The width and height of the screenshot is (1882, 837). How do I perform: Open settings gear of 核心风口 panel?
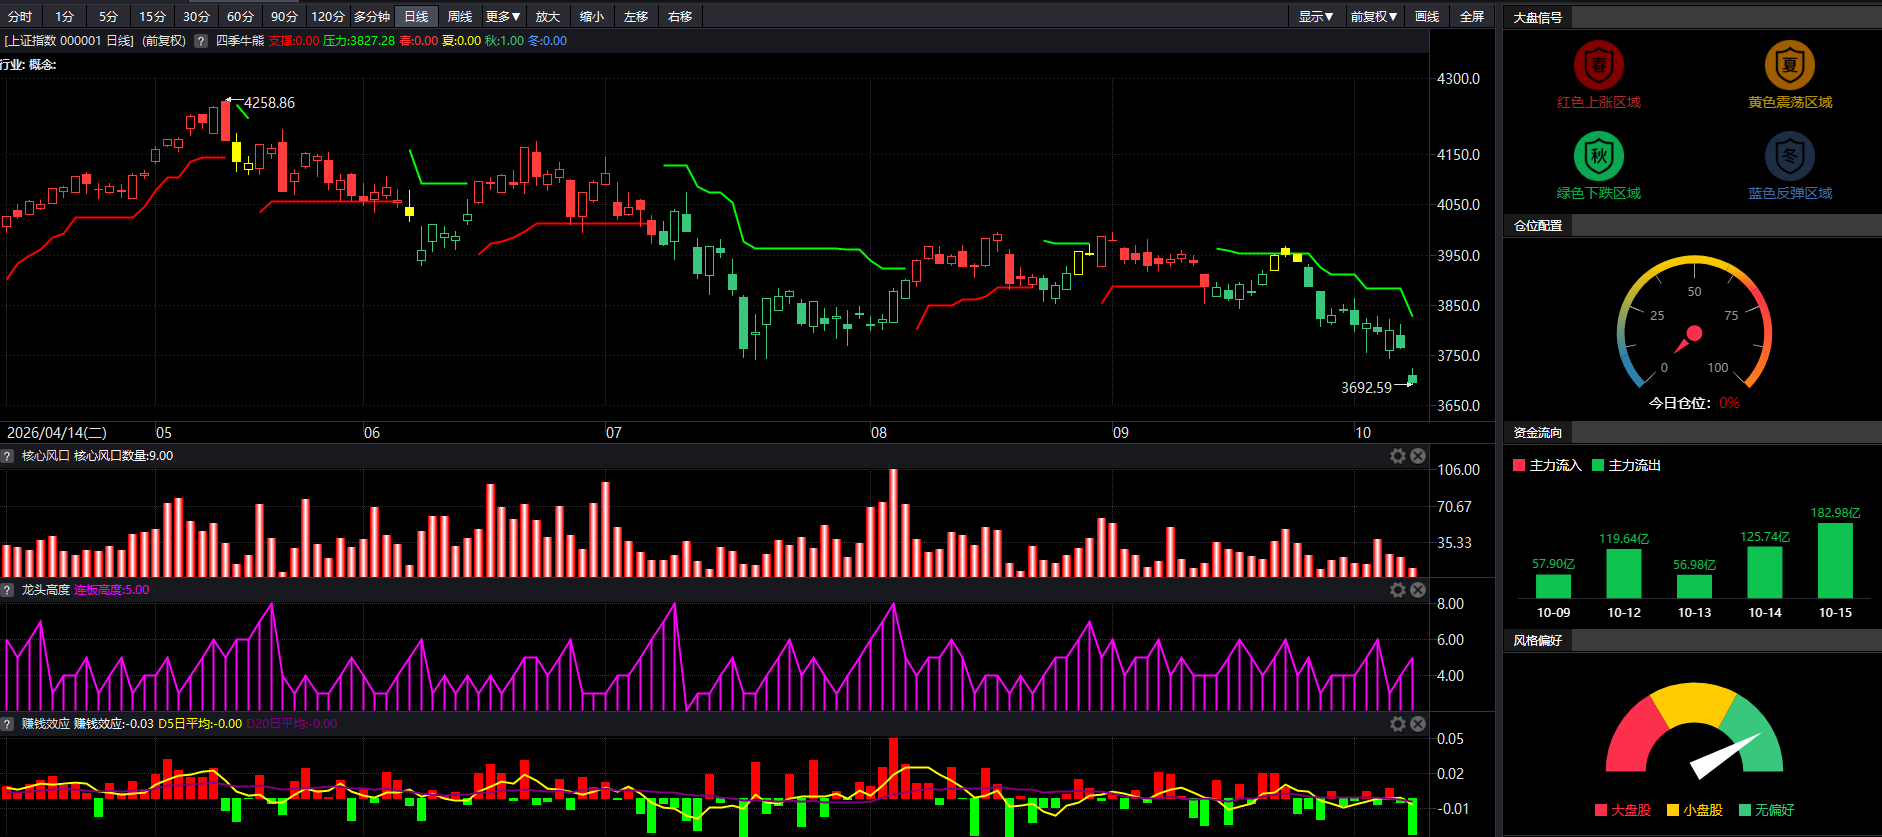click(x=1398, y=456)
